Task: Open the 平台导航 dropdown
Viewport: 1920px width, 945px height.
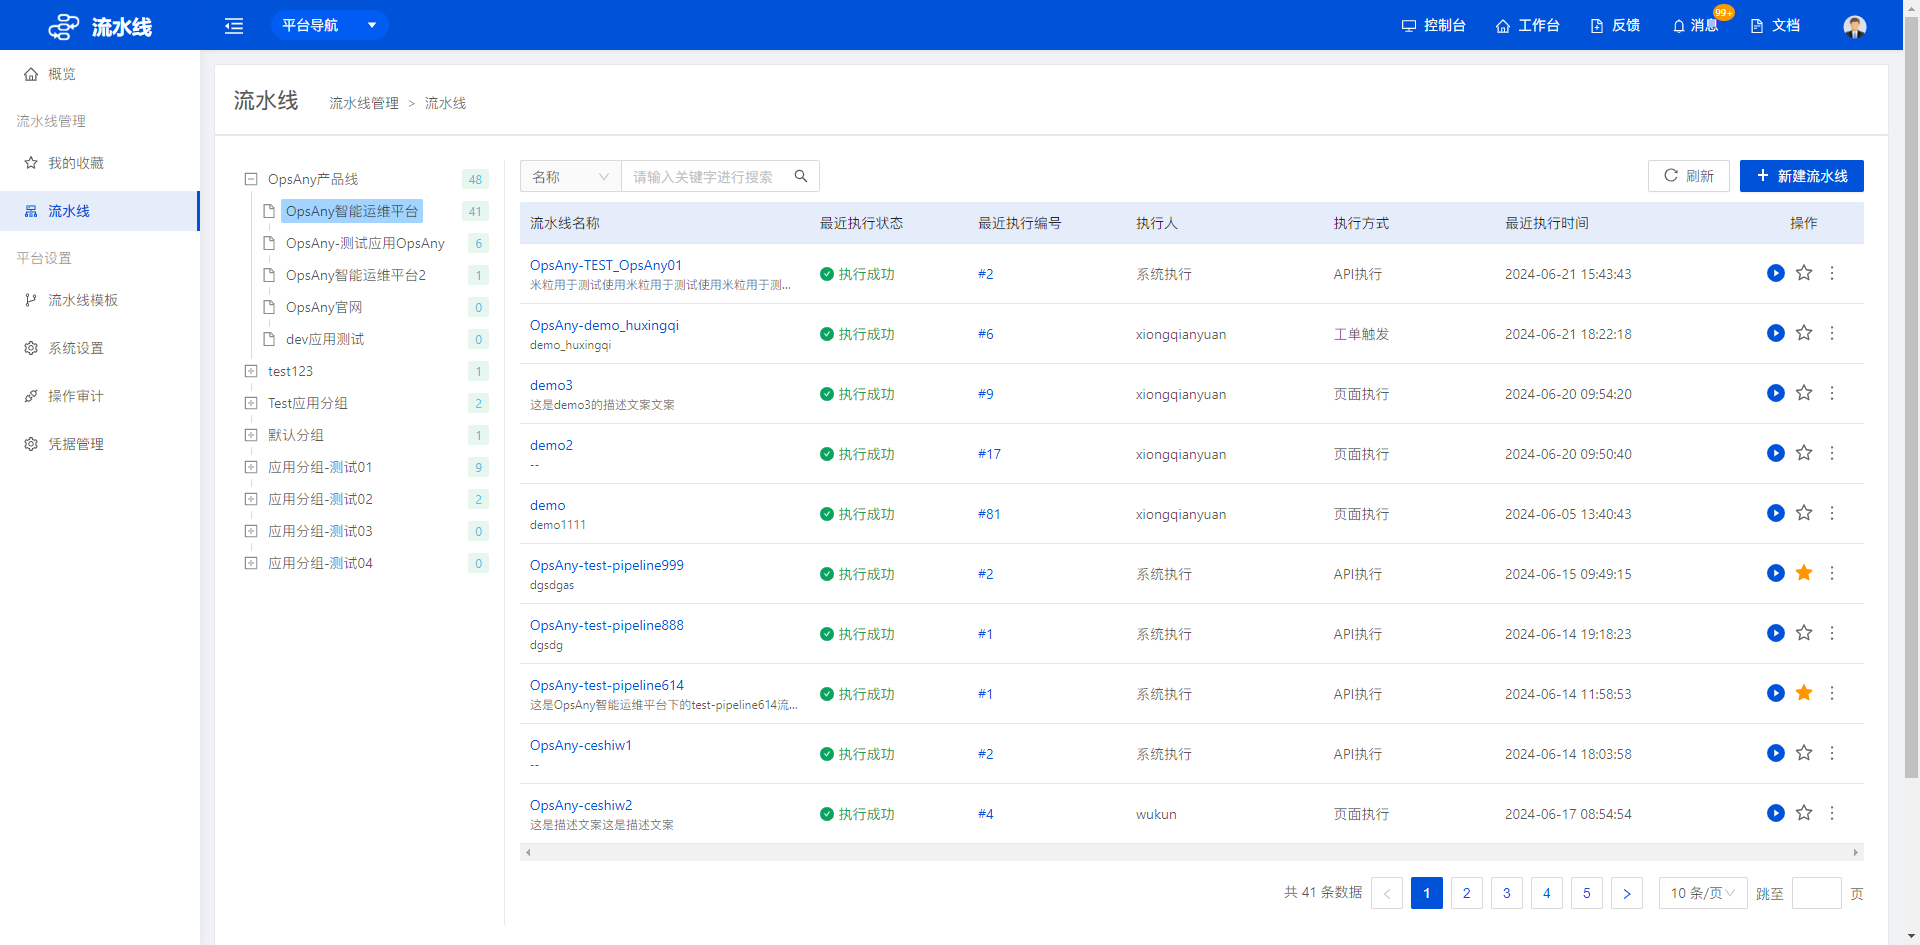Action: (329, 25)
